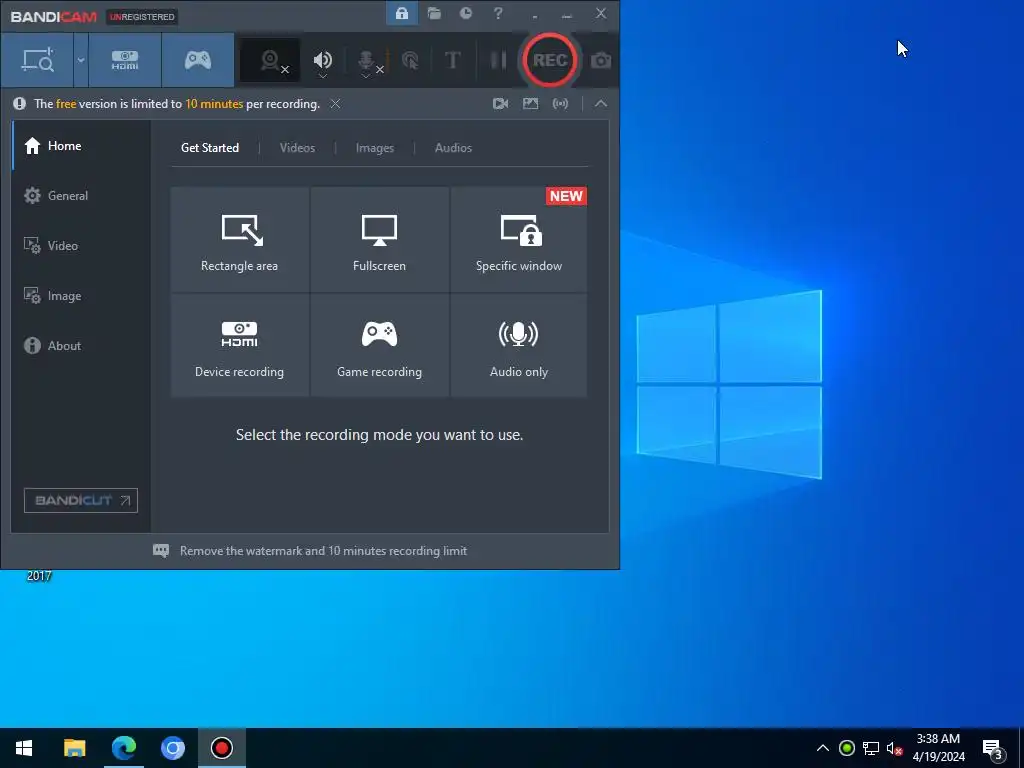
Task: Choose Audio only recording mode
Action: point(519,345)
